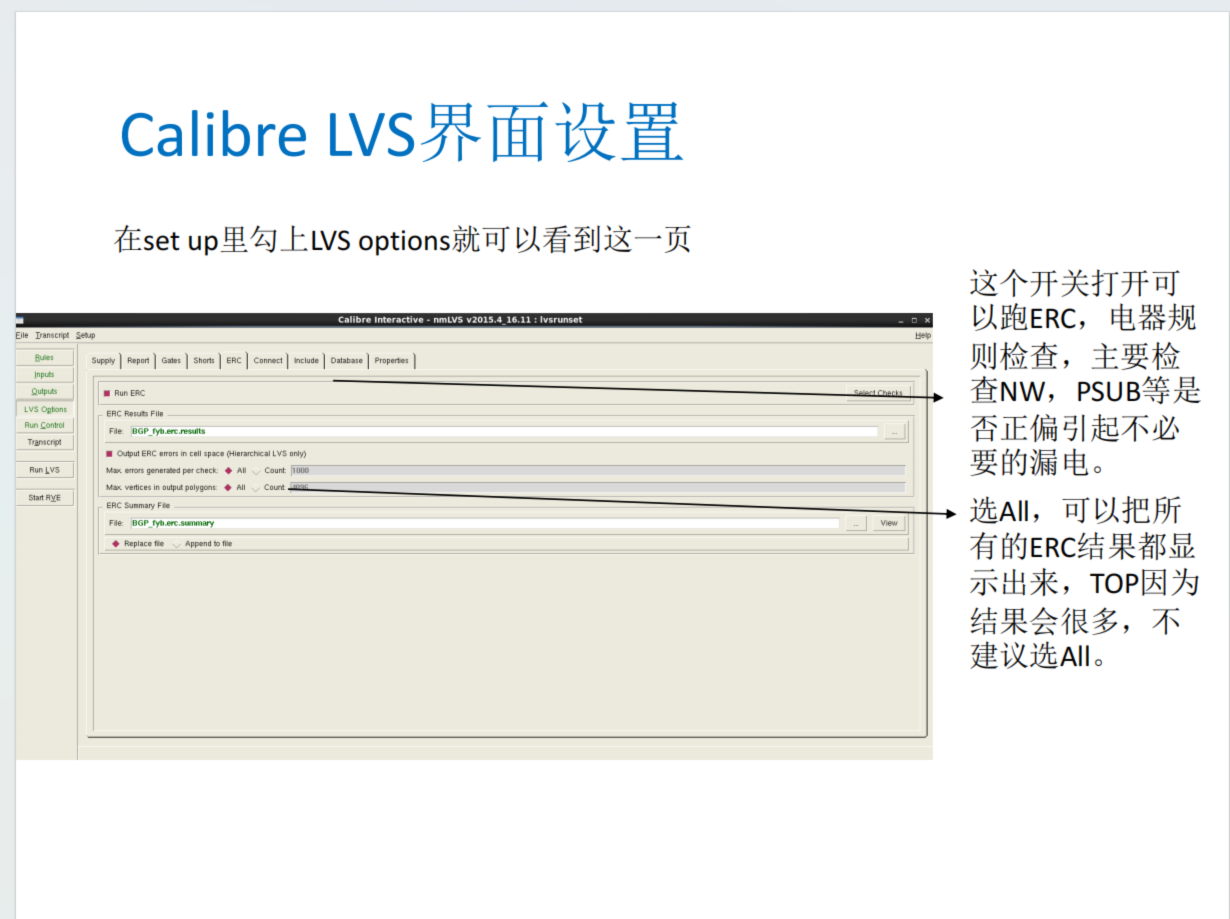Click the Run LVS button

(x=44, y=470)
